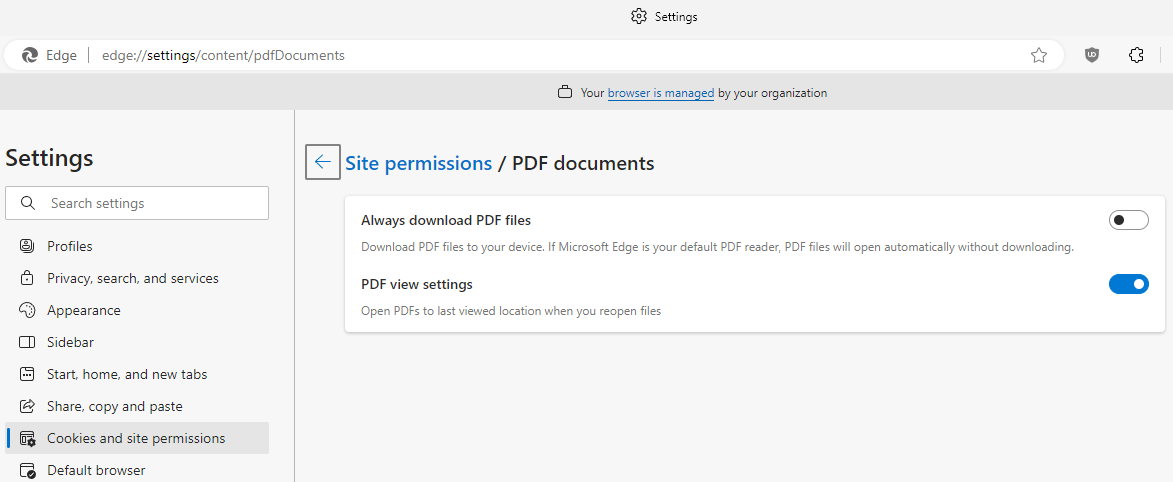The width and height of the screenshot is (1173, 482).
Task: Add page to favorites with star icon
Action: click(1038, 55)
